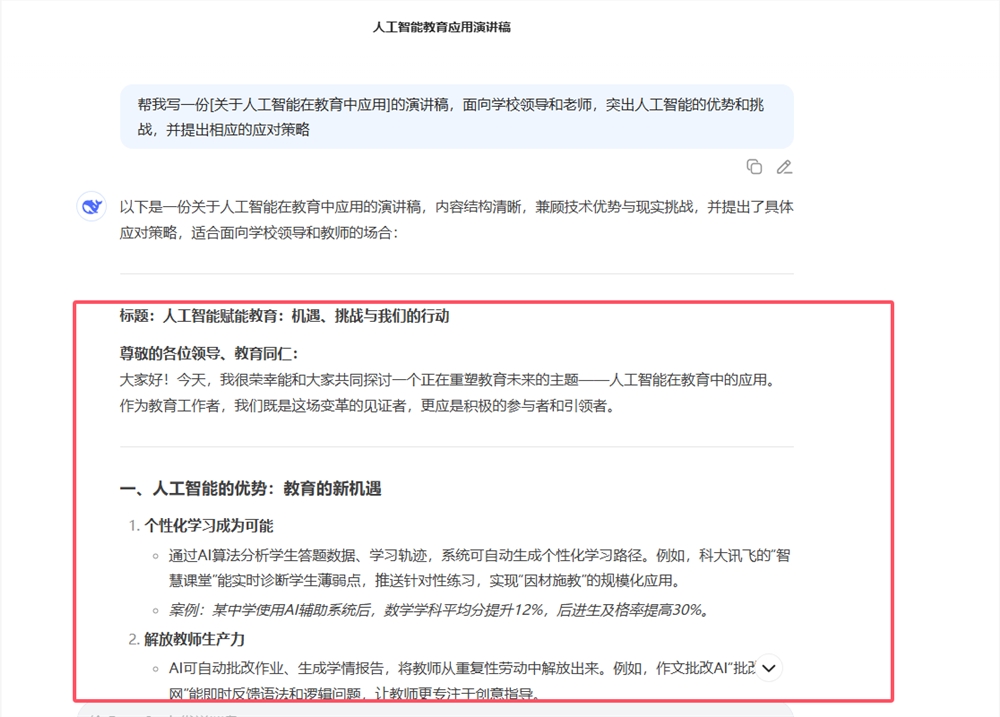Click the page title 人工智能教育应用演讲稿
Viewport: 1000px width, 717px height.
[x=441, y=26]
